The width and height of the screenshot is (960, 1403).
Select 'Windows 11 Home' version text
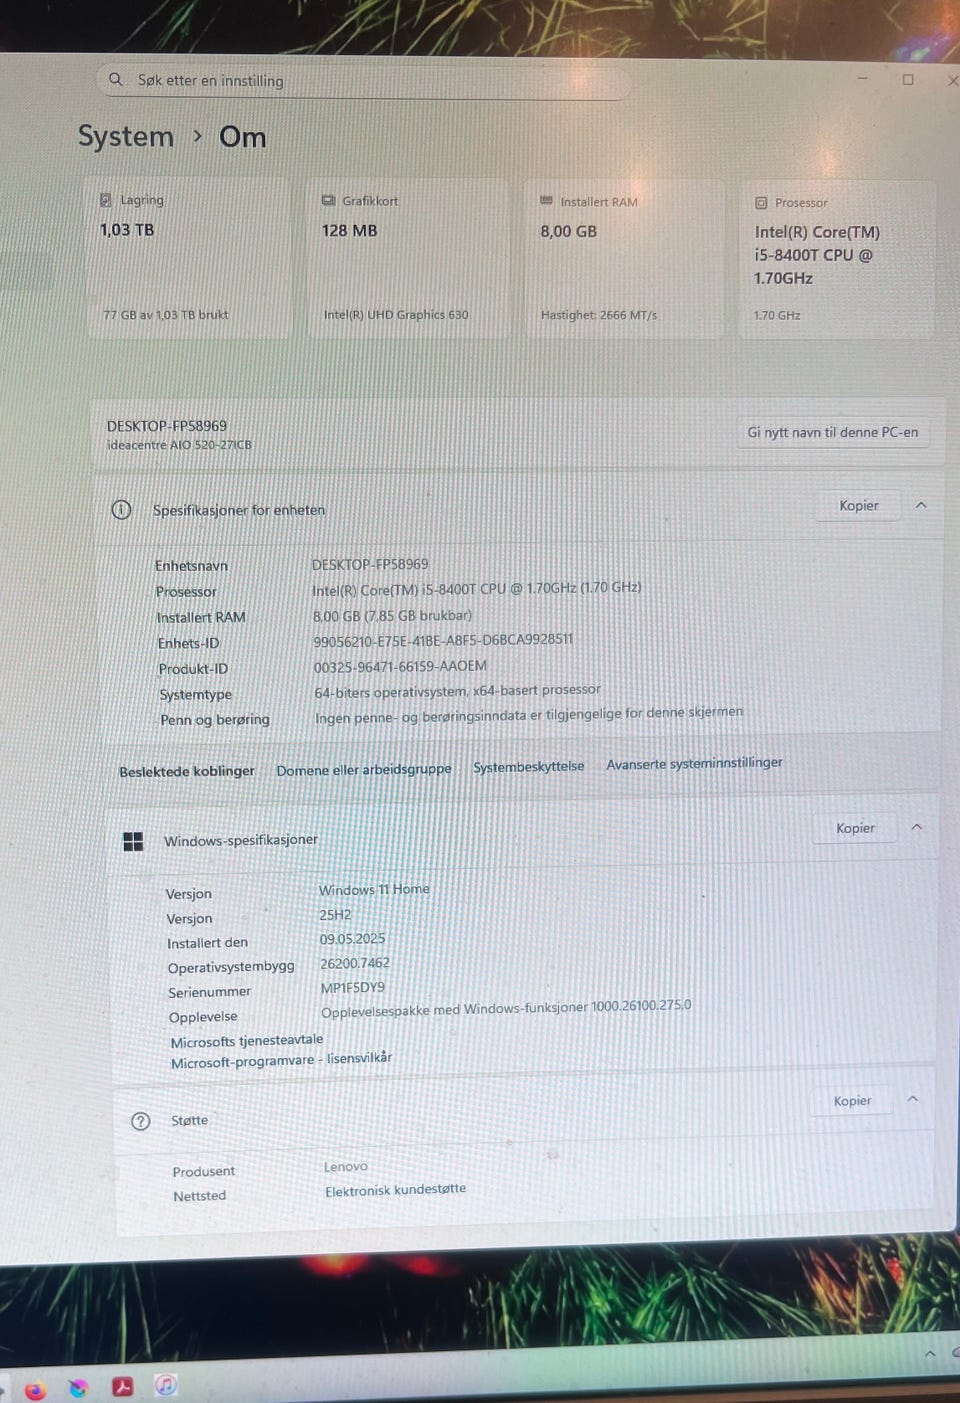point(374,889)
